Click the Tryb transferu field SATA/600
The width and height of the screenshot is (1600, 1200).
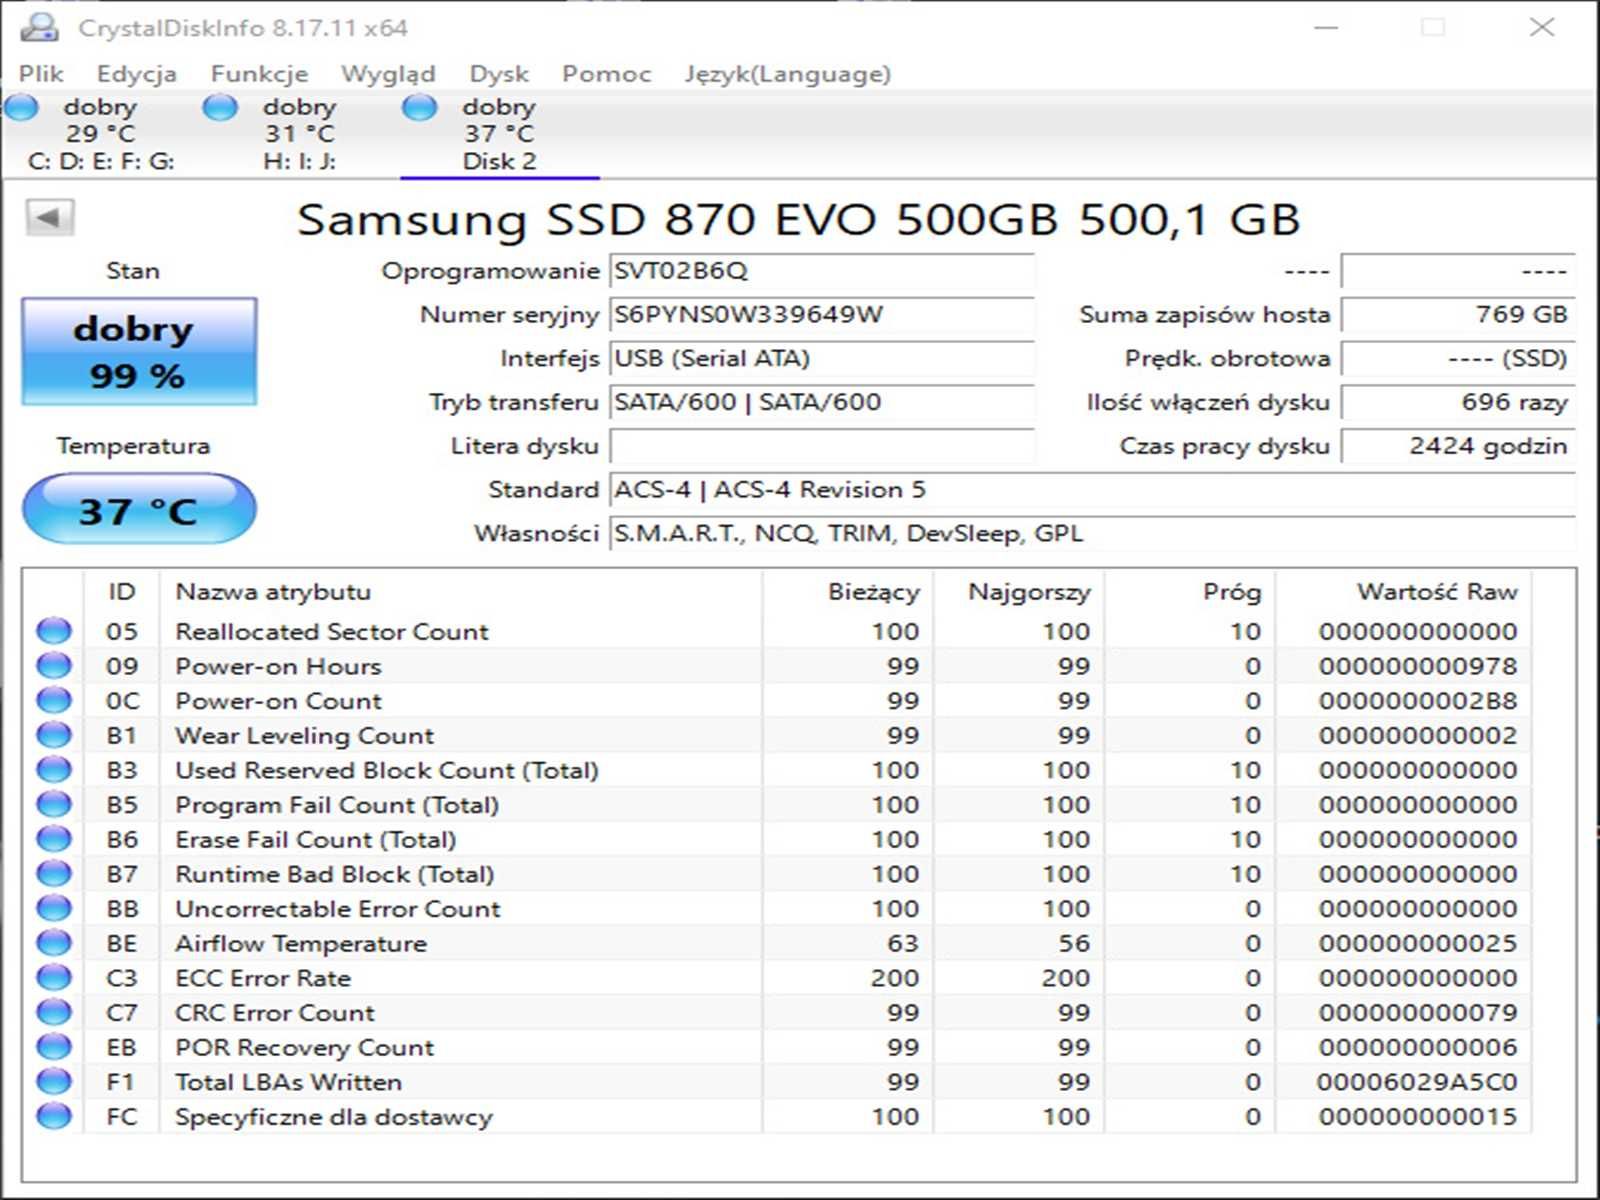click(821, 403)
